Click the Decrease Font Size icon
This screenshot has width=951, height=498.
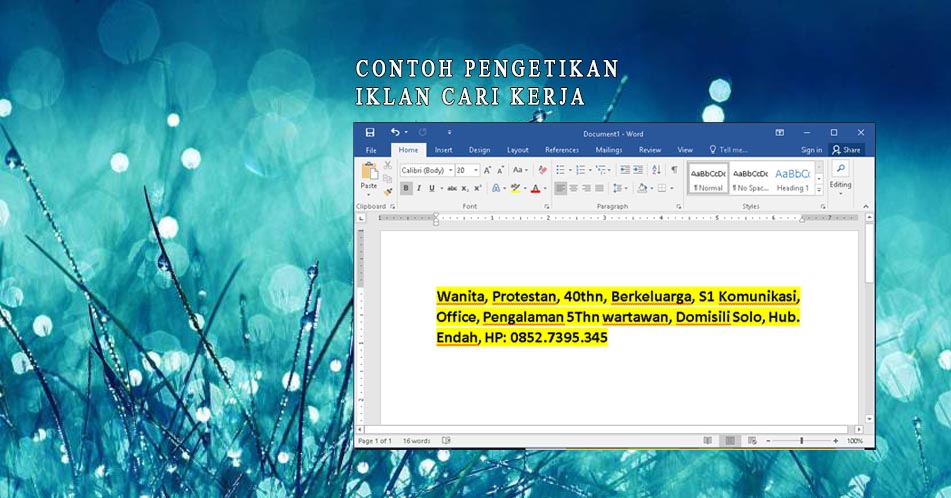point(500,170)
